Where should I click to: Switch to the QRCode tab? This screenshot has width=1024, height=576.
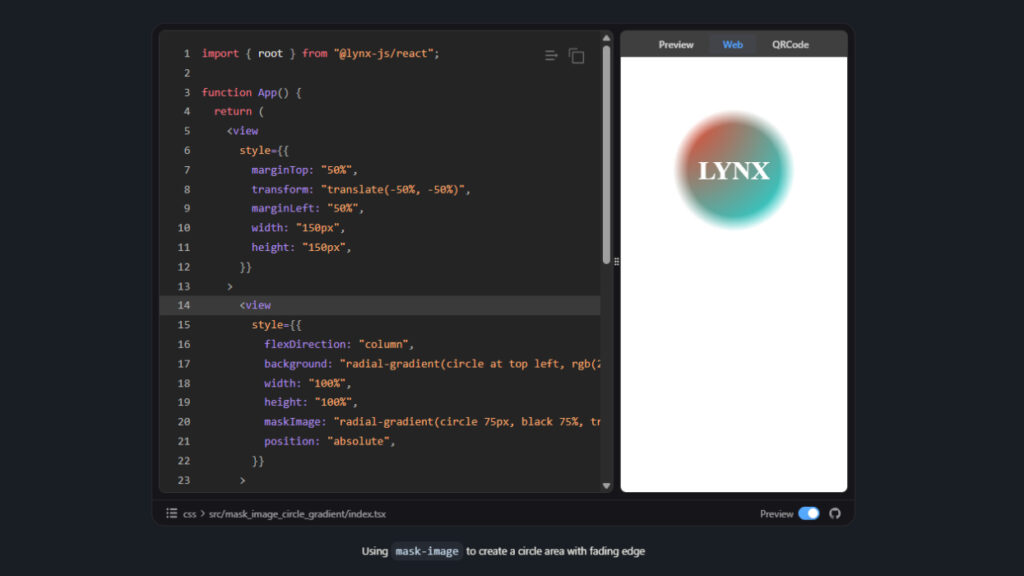click(x=789, y=44)
